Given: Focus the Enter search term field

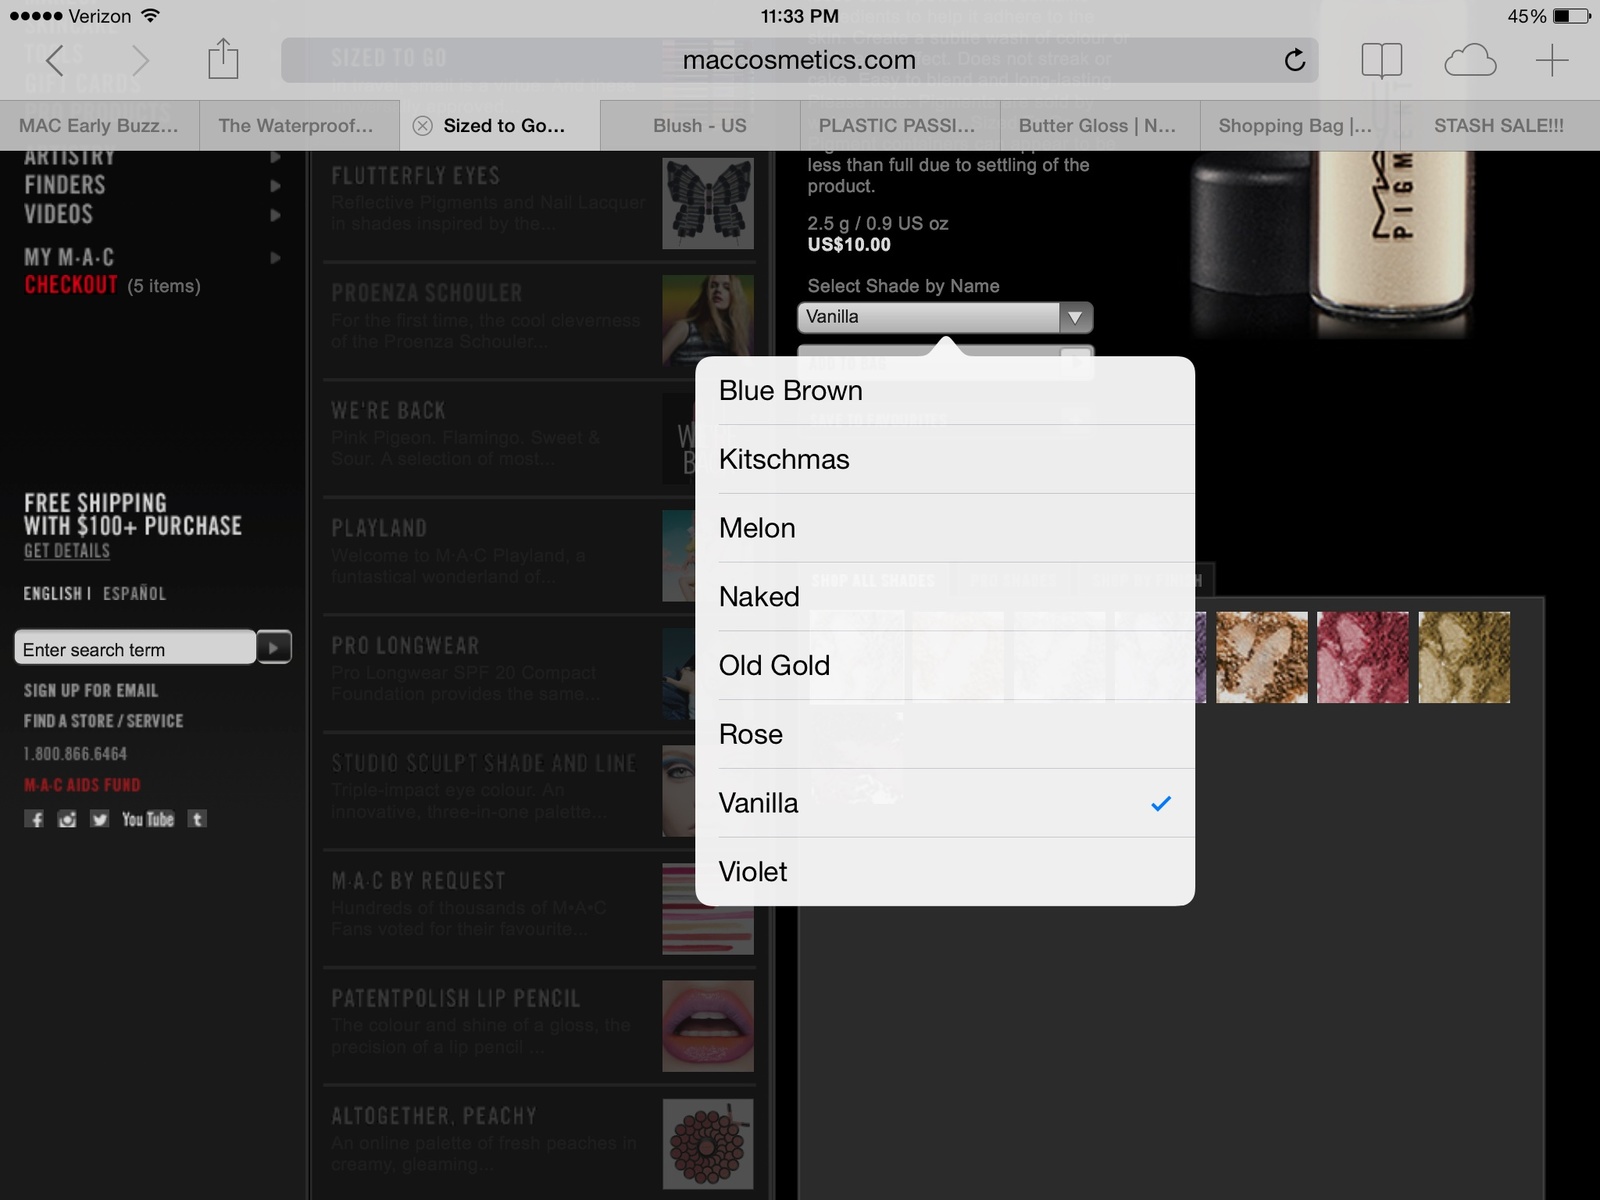Looking at the screenshot, I should click(135, 648).
